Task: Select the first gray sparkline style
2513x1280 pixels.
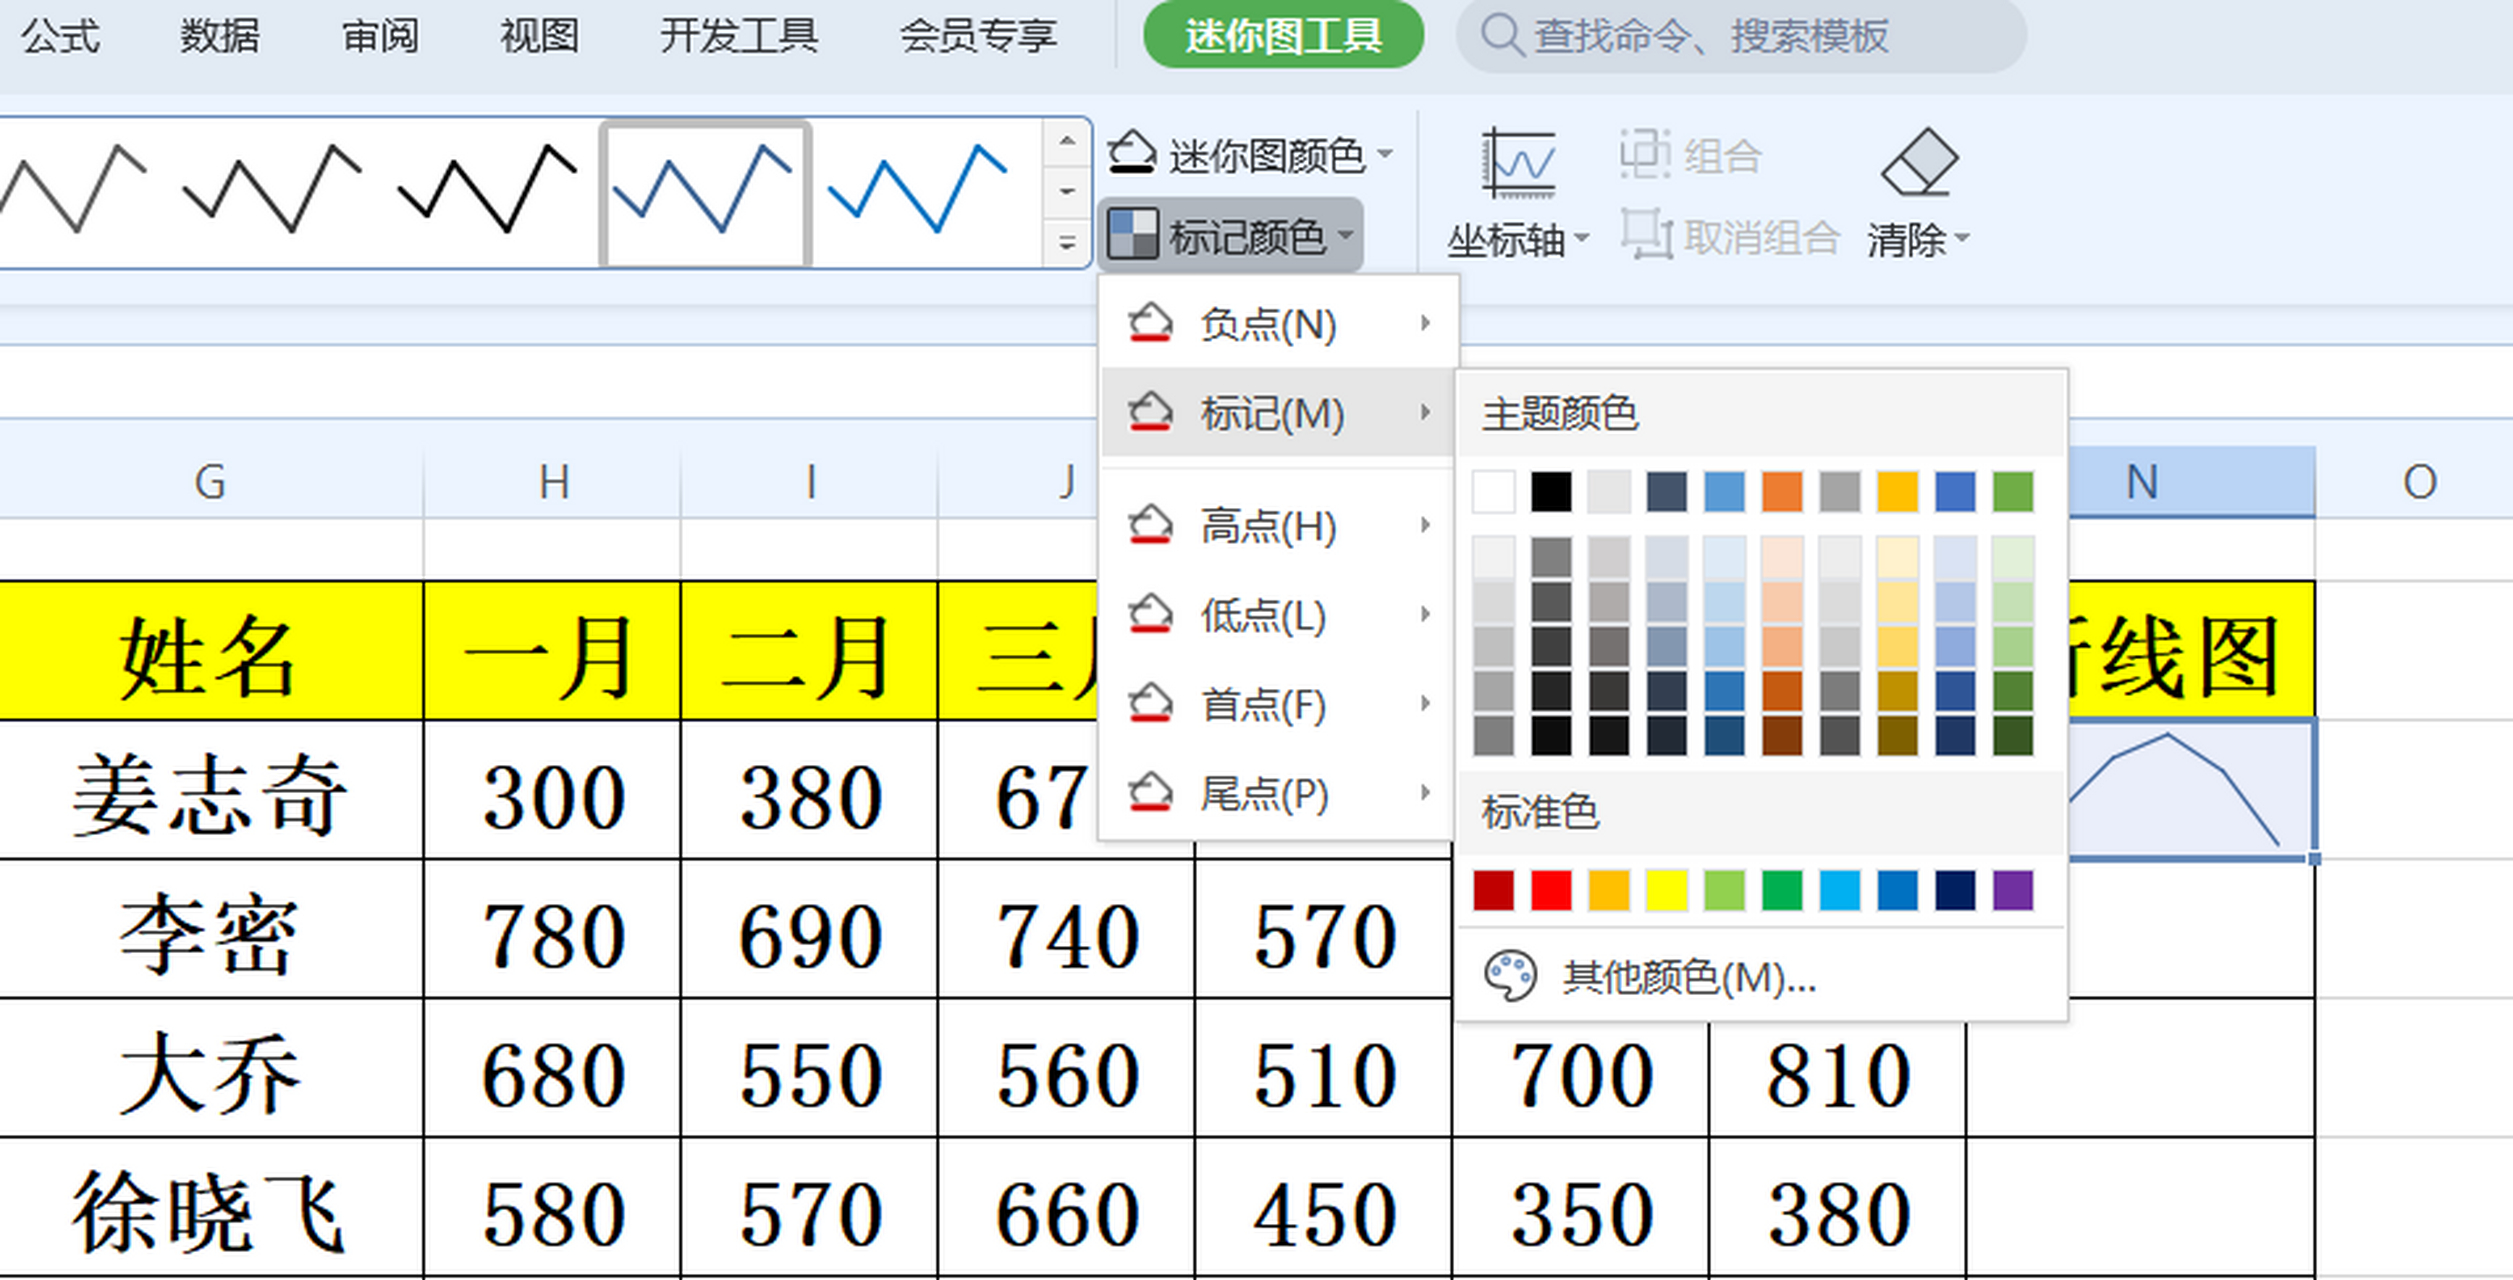Action: pos(72,190)
